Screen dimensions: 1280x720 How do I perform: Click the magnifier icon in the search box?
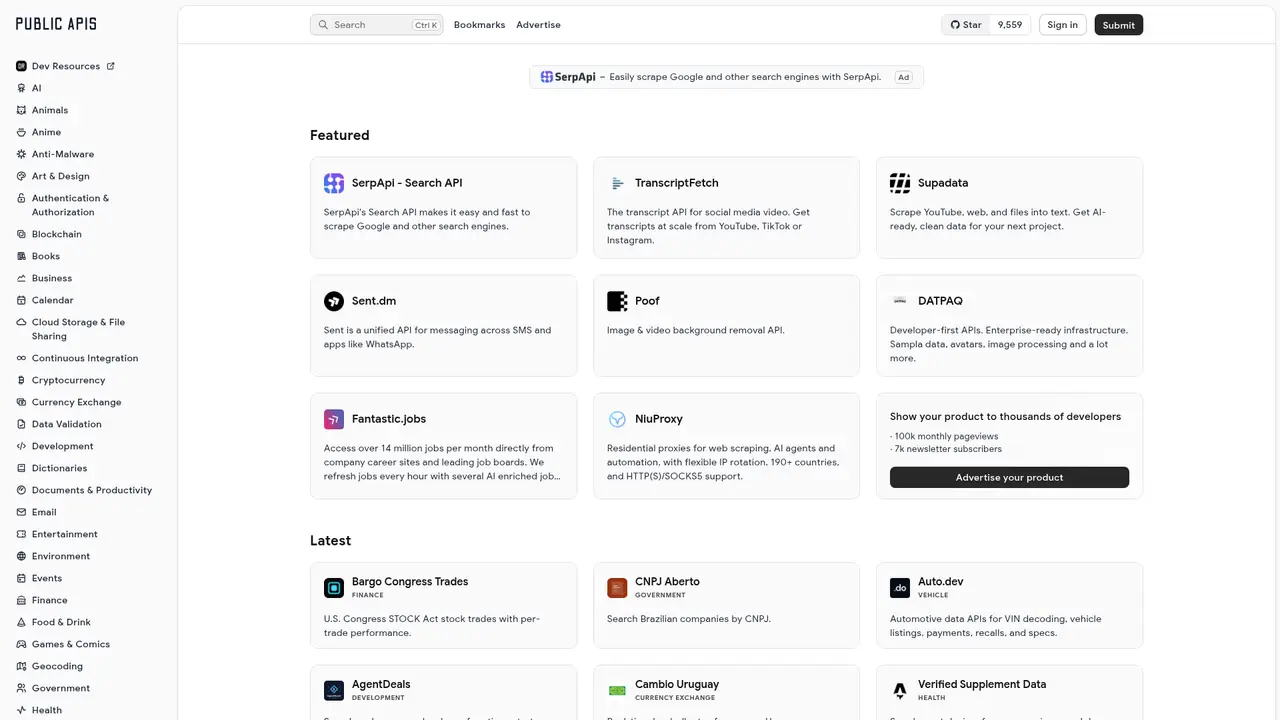coord(323,25)
